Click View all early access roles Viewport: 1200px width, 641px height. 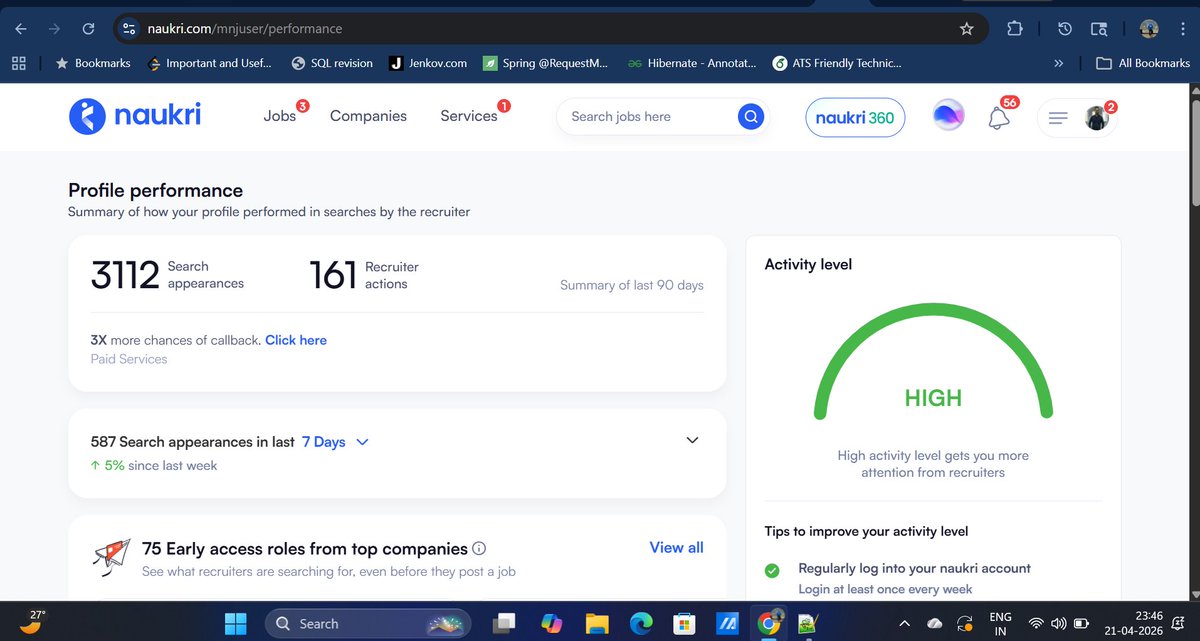tap(677, 548)
